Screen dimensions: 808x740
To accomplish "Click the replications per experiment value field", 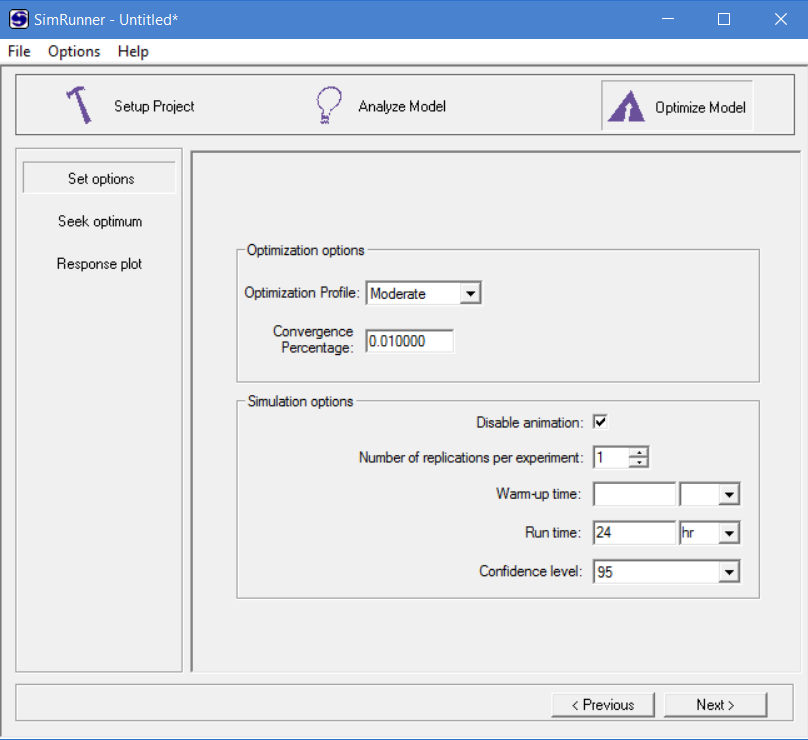I will point(611,457).
